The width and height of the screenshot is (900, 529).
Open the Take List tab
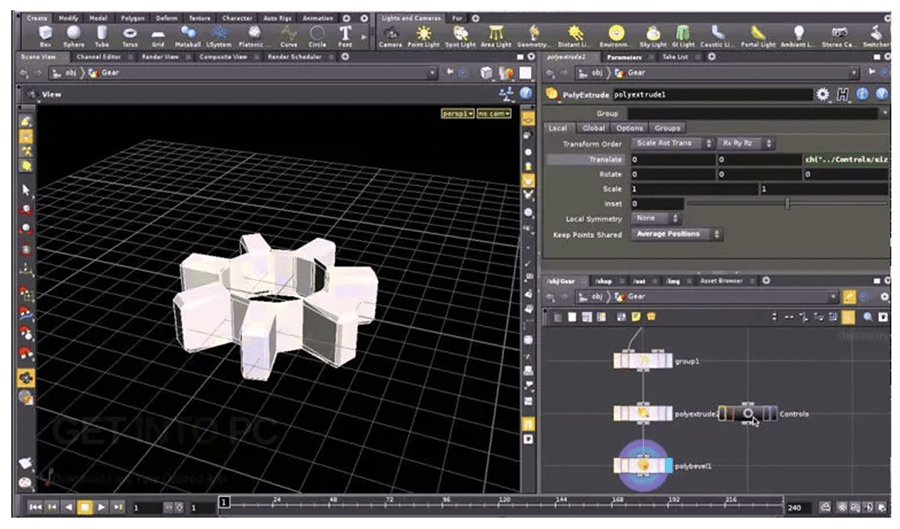click(x=674, y=57)
